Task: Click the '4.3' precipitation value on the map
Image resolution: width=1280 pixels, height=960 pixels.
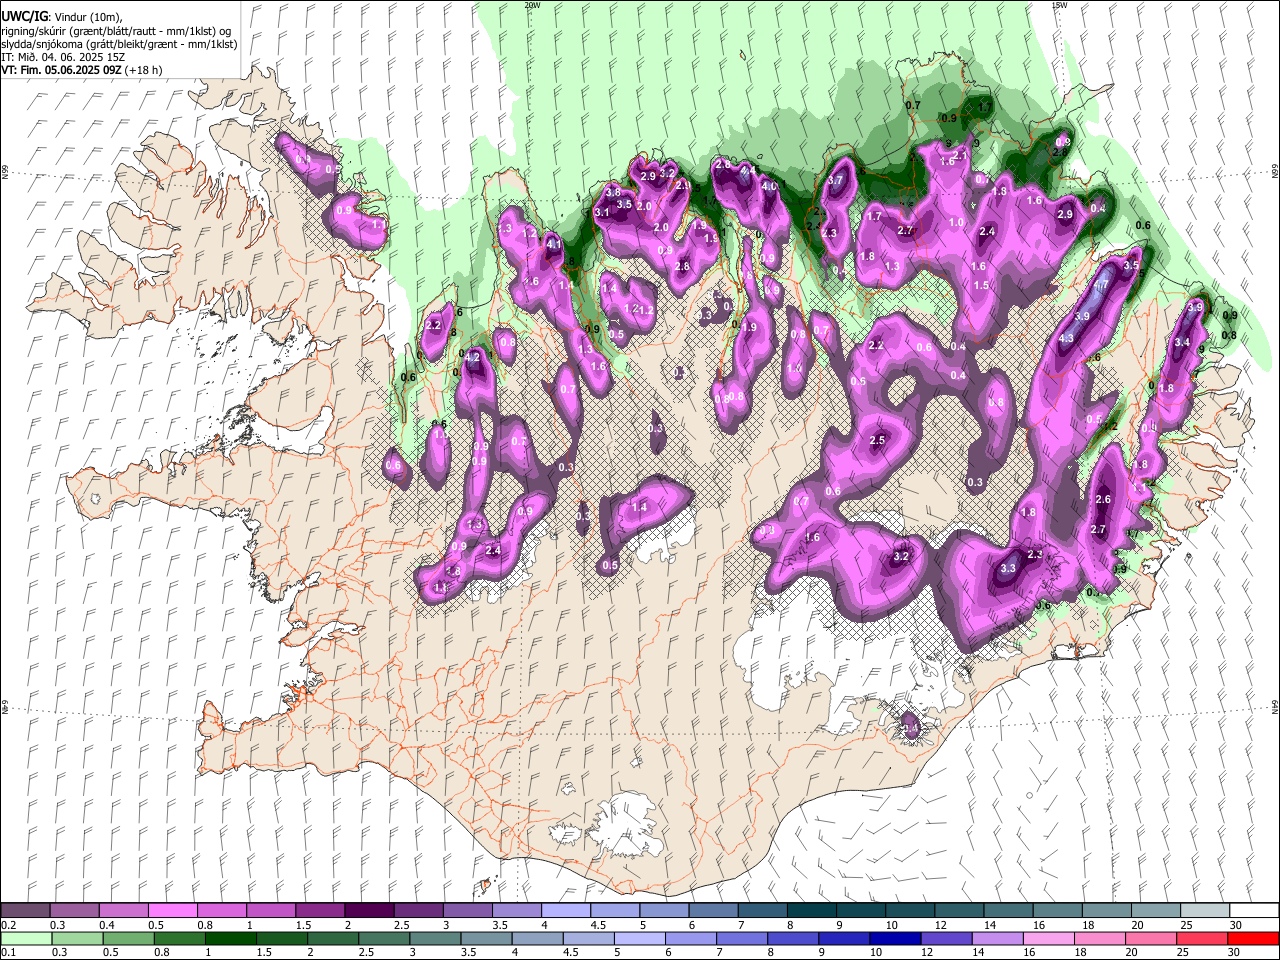Action: point(1066,338)
